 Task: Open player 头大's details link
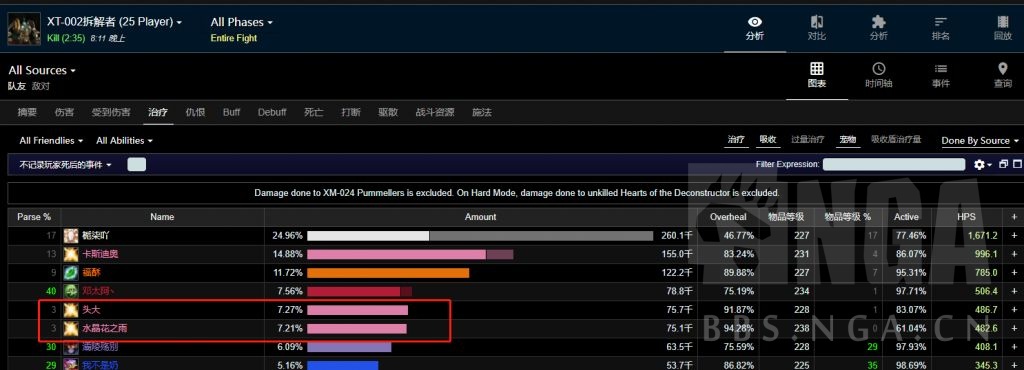(x=91, y=310)
